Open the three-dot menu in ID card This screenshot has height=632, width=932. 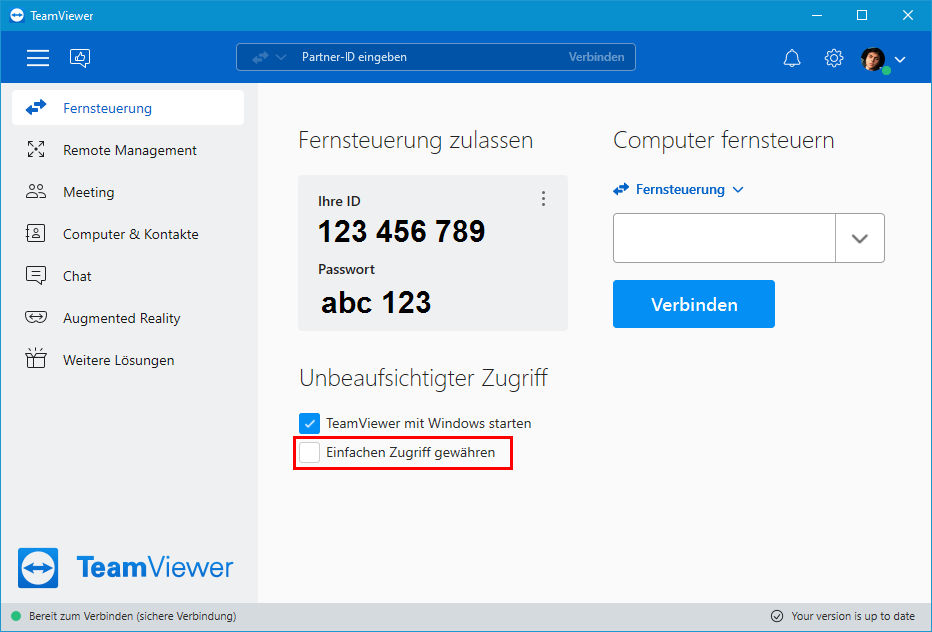(x=543, y=199)
